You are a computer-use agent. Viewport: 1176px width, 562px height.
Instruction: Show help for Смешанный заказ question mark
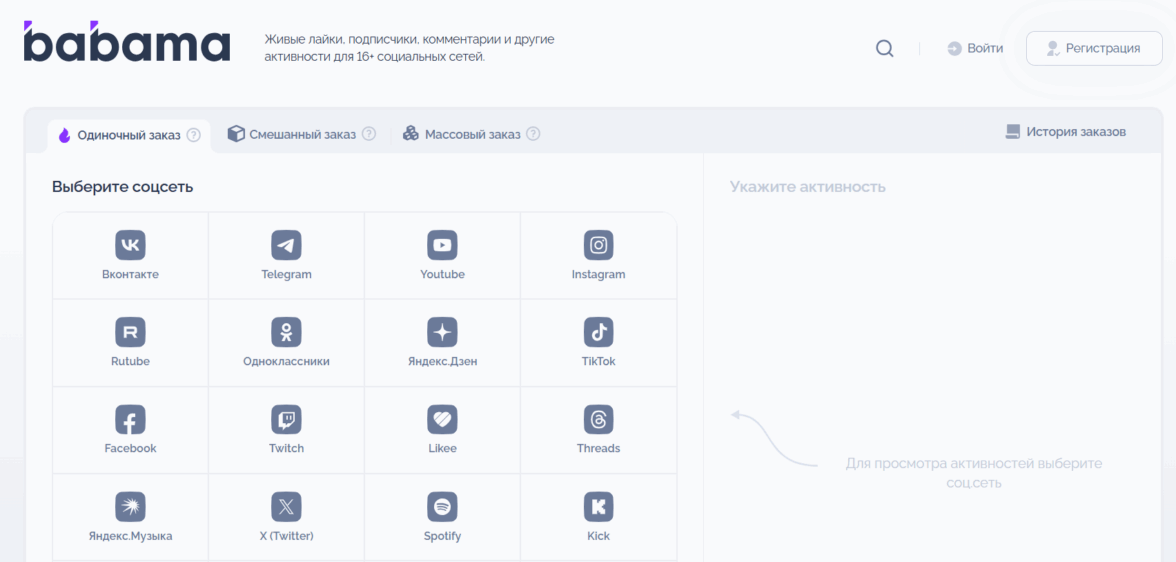368,134
